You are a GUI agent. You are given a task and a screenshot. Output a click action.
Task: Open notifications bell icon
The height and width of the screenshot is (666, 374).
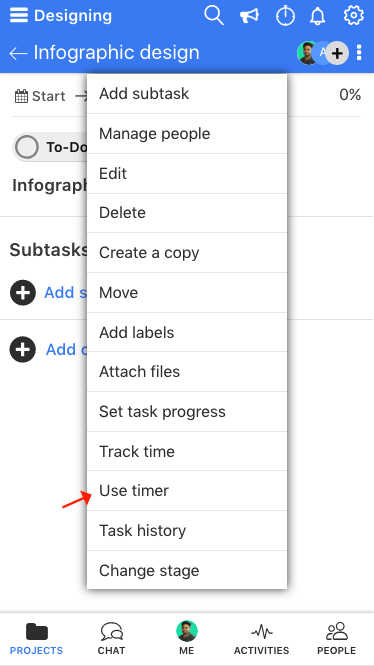pyautogui.click(x=318, y=16)
